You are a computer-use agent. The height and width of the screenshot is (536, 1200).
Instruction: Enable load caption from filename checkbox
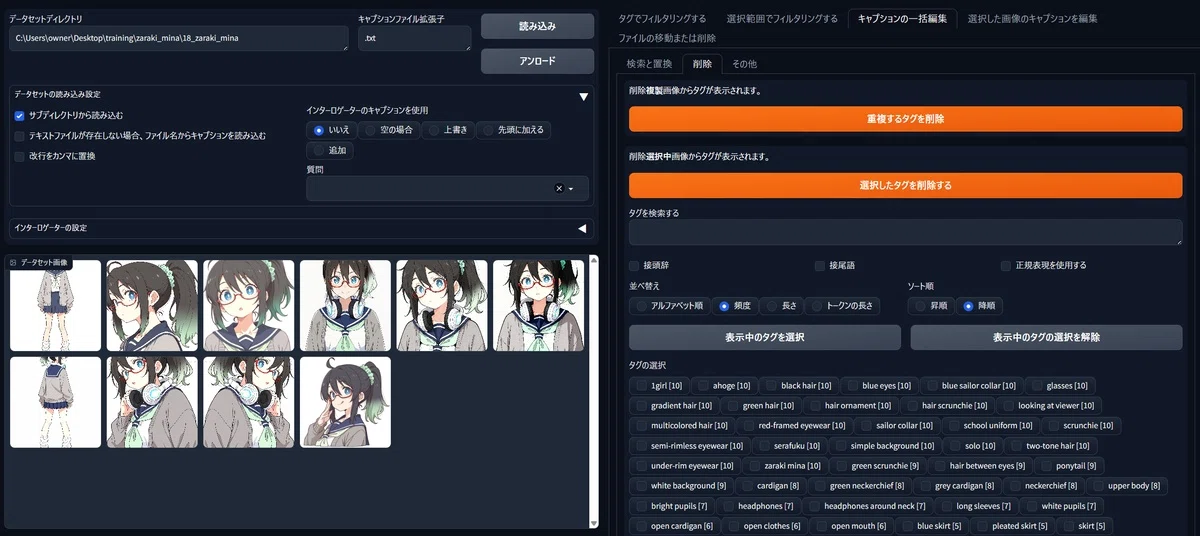[x=19, y=136]
